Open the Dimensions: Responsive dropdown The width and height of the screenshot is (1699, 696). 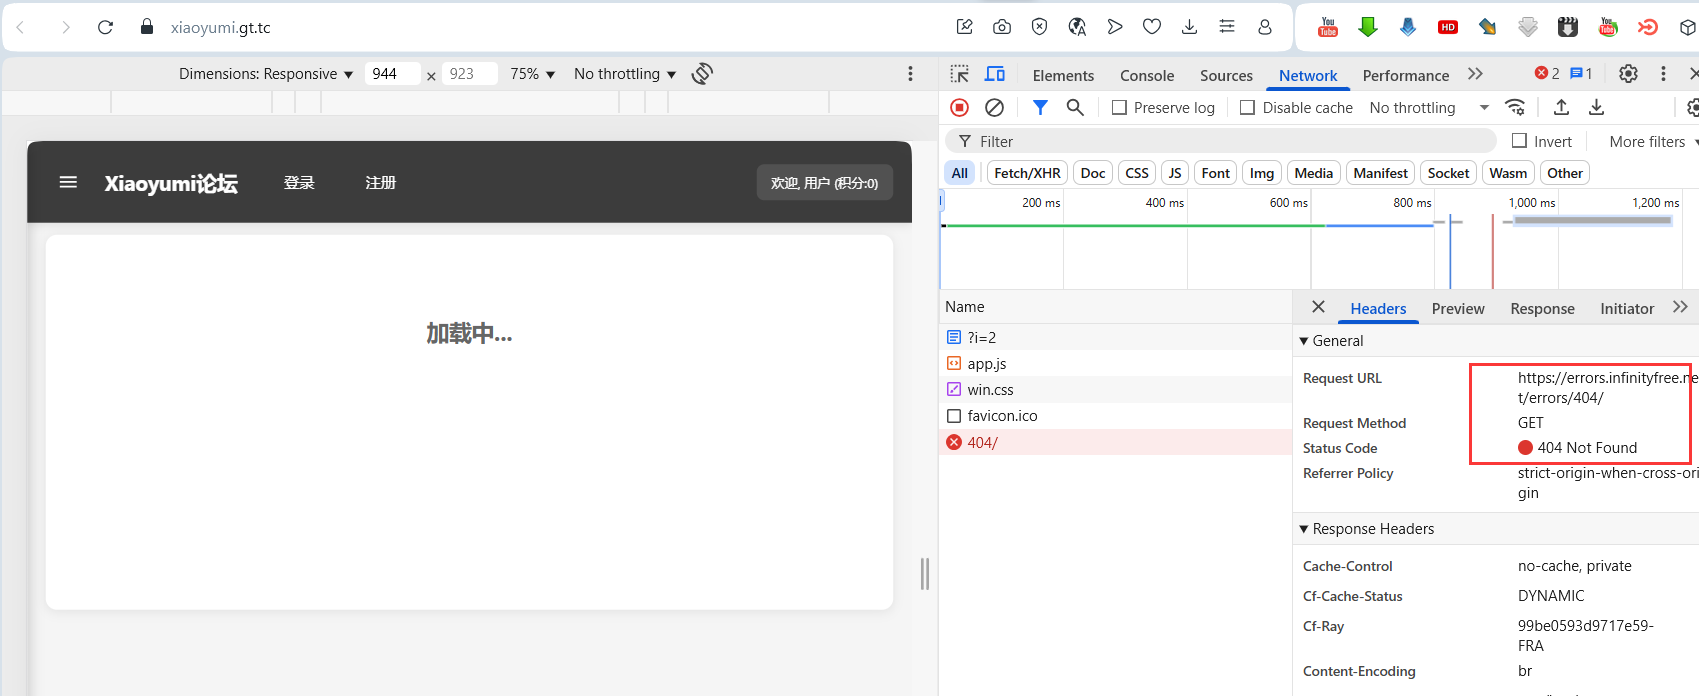(265, 74)
